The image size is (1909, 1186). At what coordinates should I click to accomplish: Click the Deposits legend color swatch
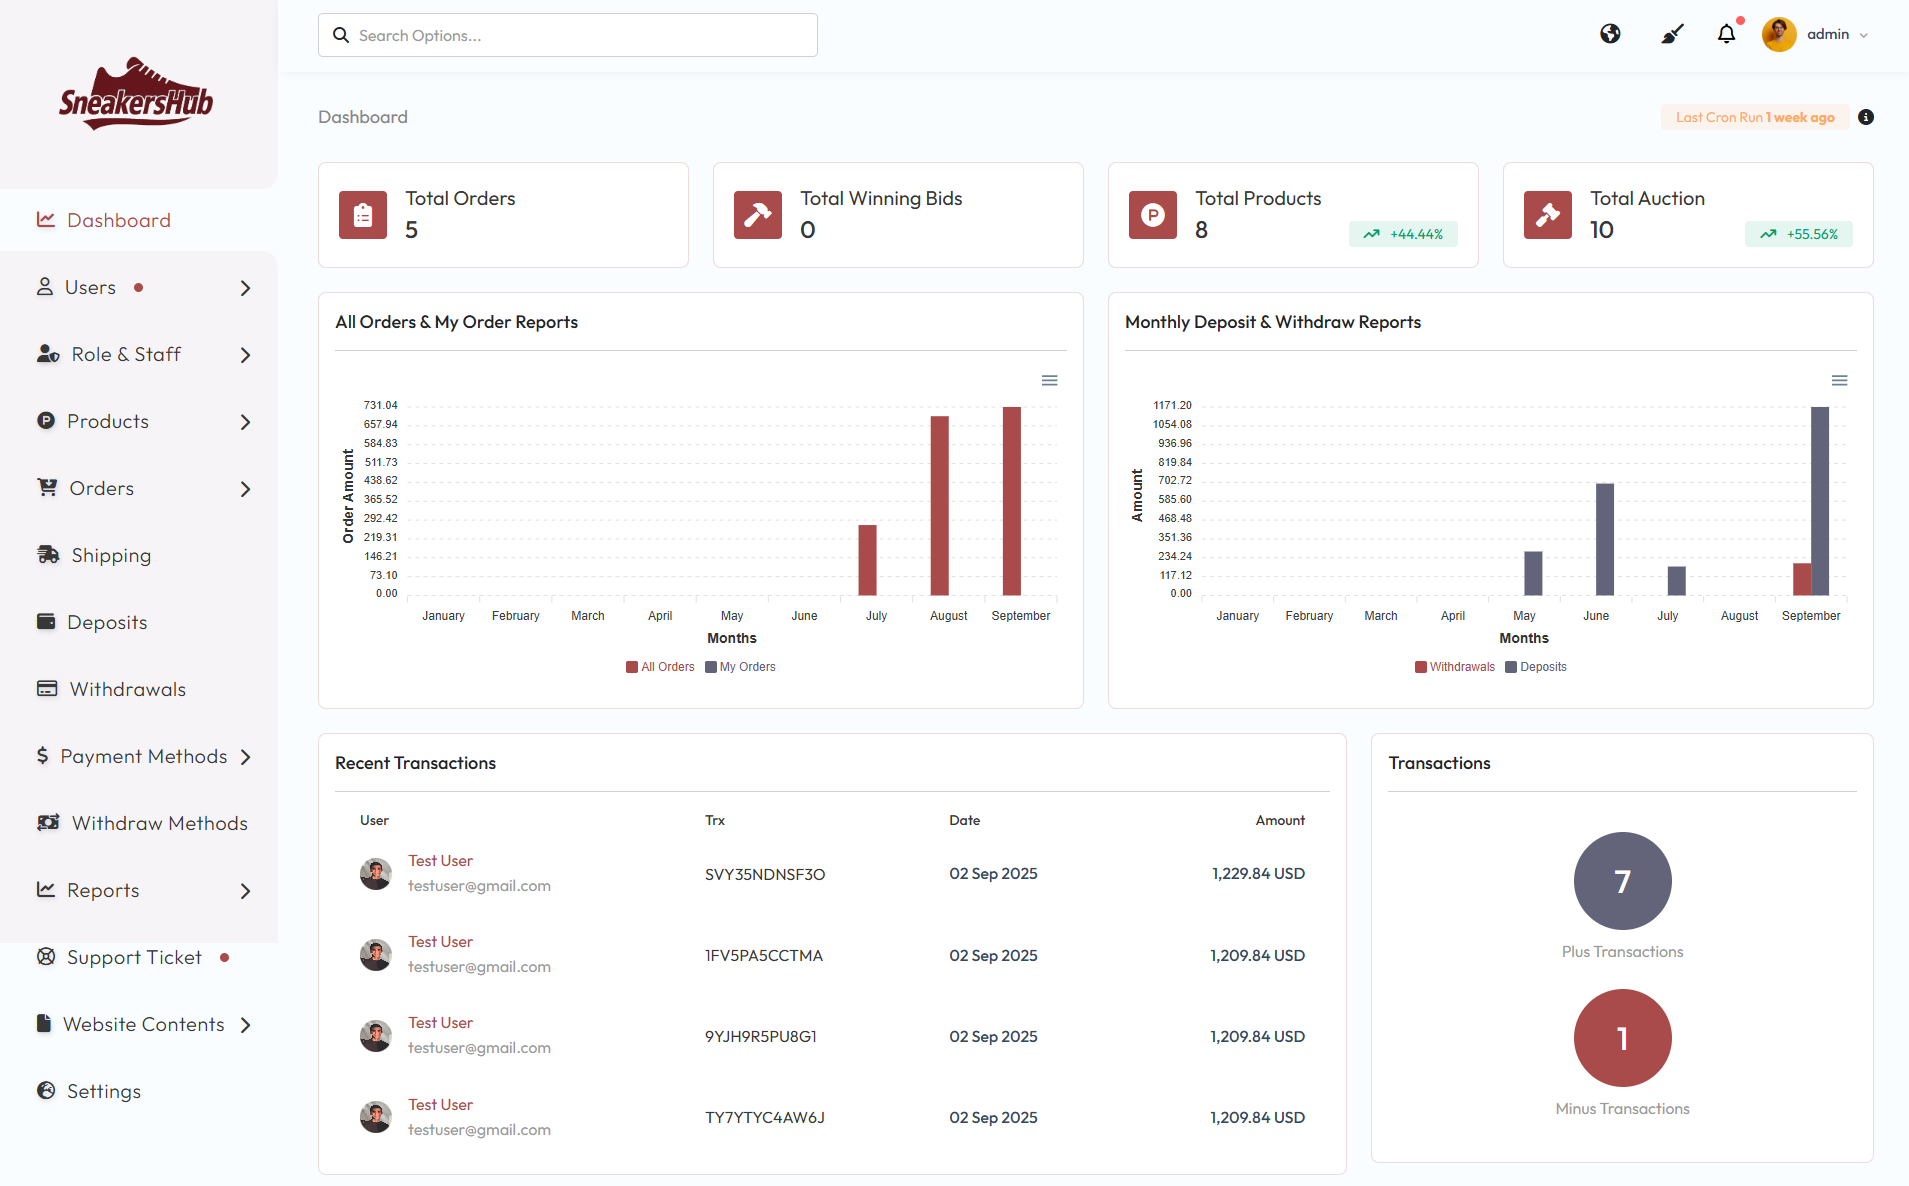click(1511, 667)
